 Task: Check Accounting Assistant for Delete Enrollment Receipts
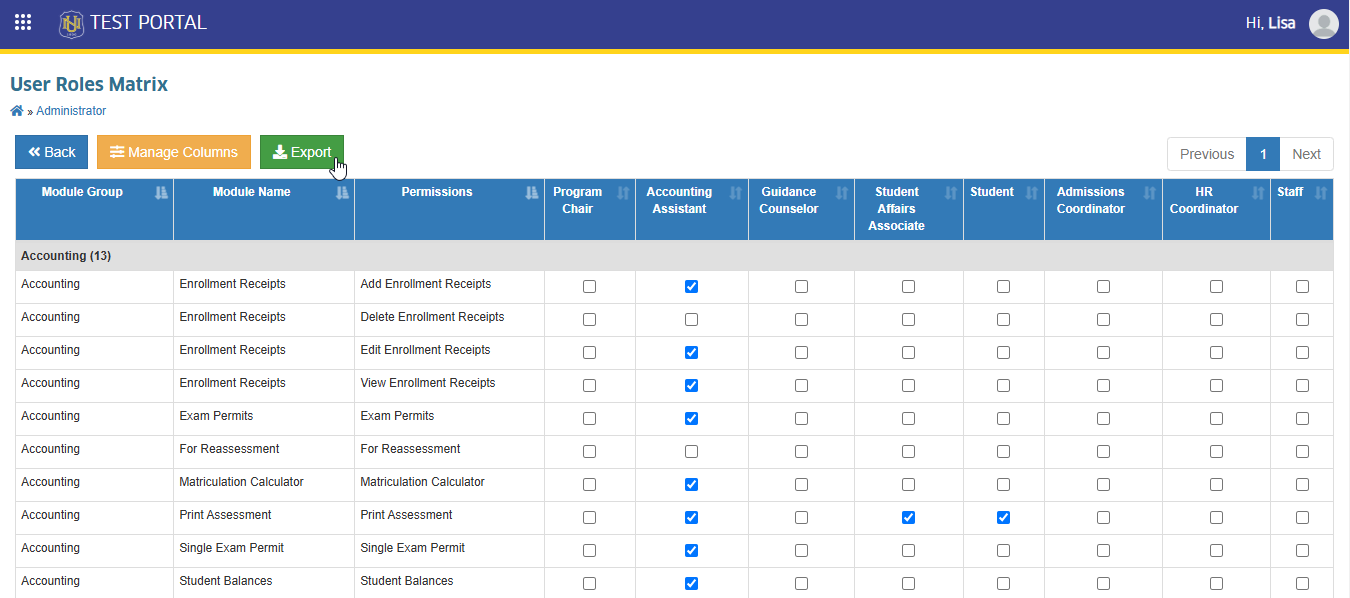[x=691, y=320]
